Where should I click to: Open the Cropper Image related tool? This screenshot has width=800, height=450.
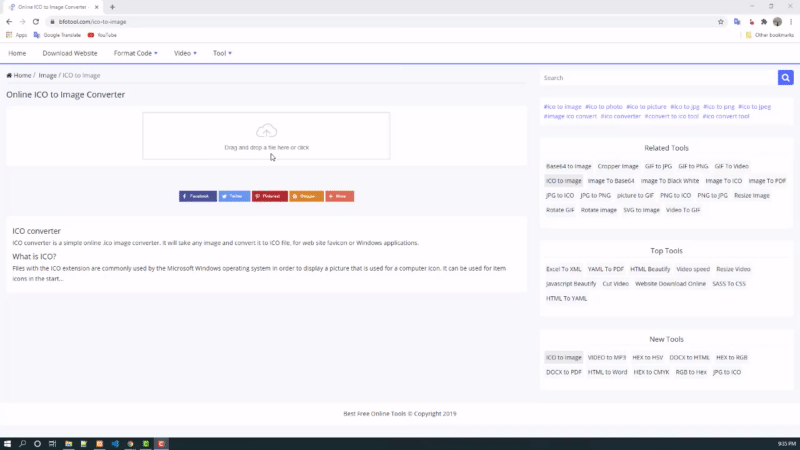(x=619, y=166)
